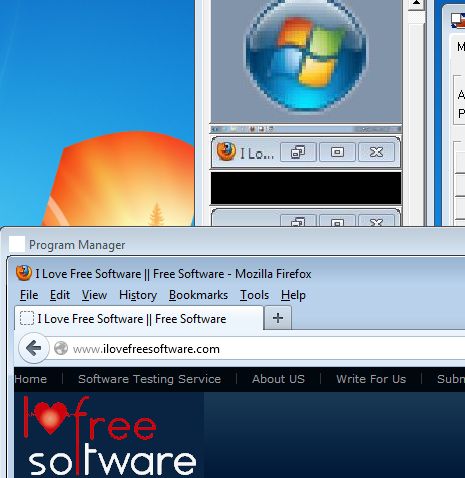Open the Edit menu in Firefox
Image resolution: width=465 pixels, height=478 pixels.
tap(60, 295)
